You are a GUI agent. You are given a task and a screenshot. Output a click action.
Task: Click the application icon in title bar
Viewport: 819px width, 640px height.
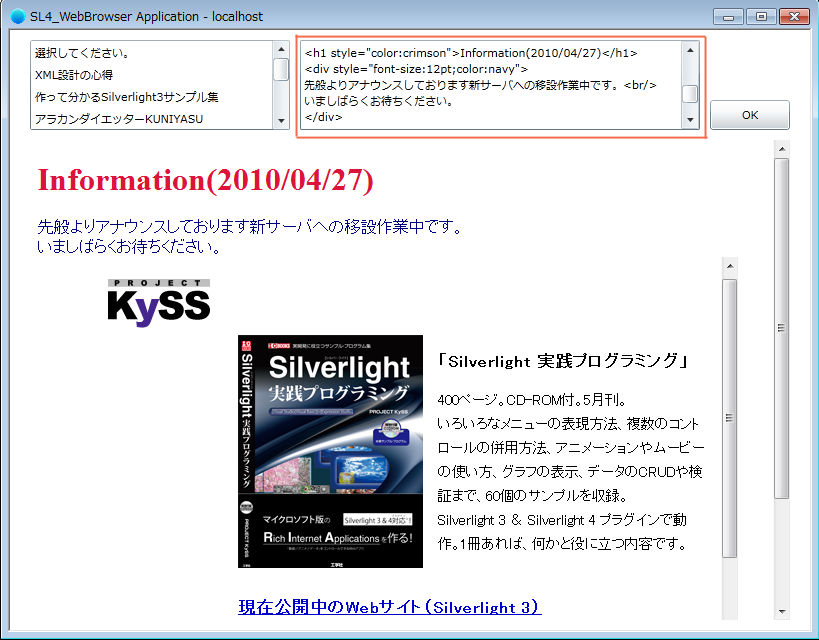pyautogui.click(x=18, y=17)
